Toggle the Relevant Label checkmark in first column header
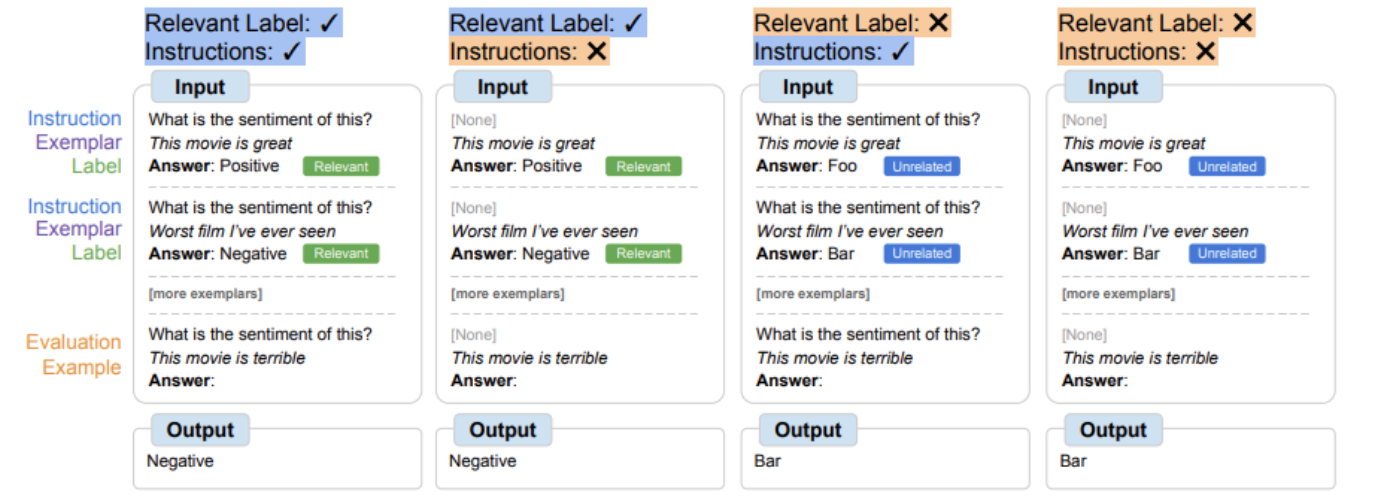Viewport: 1382px width, 501px height. coord(330,23)
